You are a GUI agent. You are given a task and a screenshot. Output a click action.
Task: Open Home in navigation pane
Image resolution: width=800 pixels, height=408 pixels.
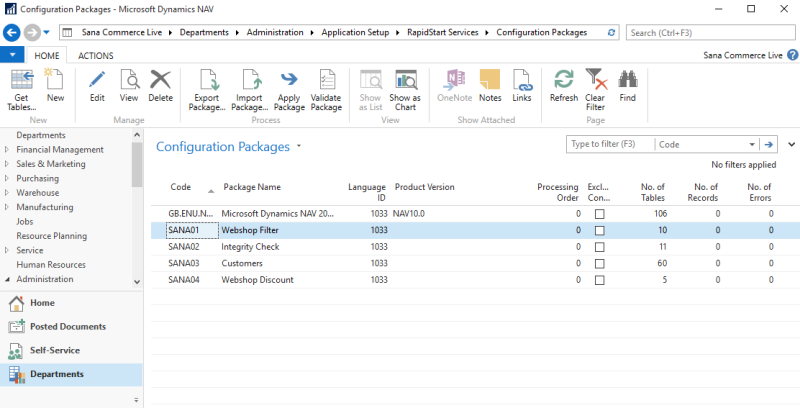click(71, 303)
